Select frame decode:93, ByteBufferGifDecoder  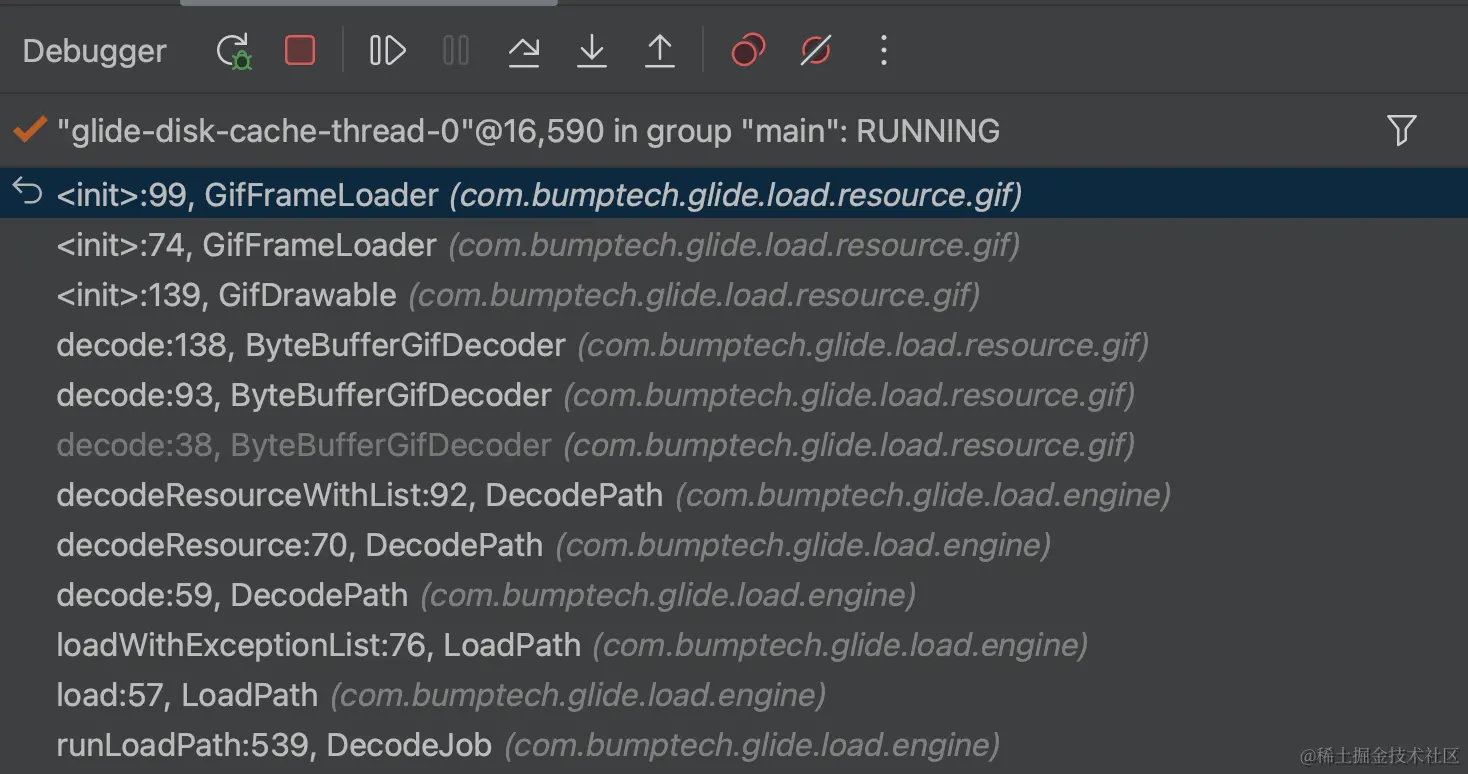pos(734,394)
